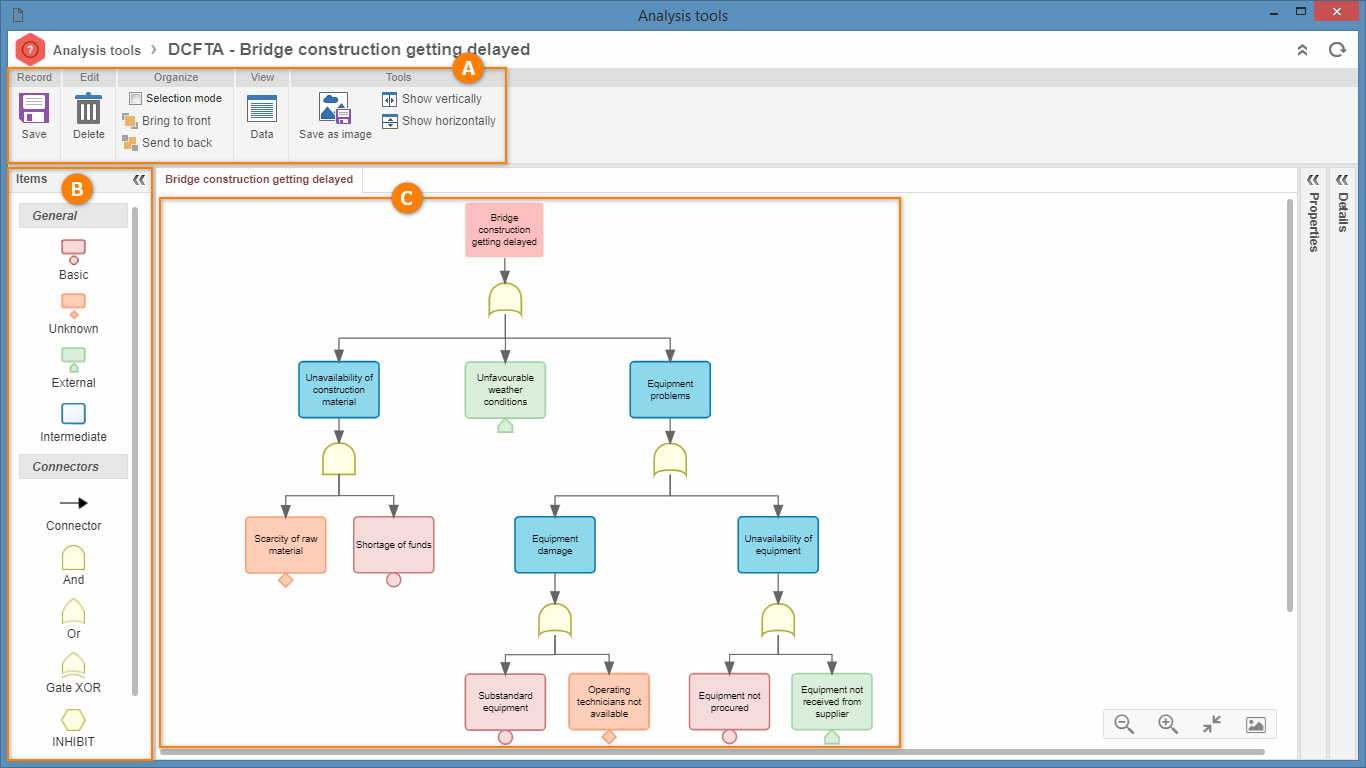
Task: Enable Selection mode checkbox
Action: pyautogui.click(x=136, y=99)
